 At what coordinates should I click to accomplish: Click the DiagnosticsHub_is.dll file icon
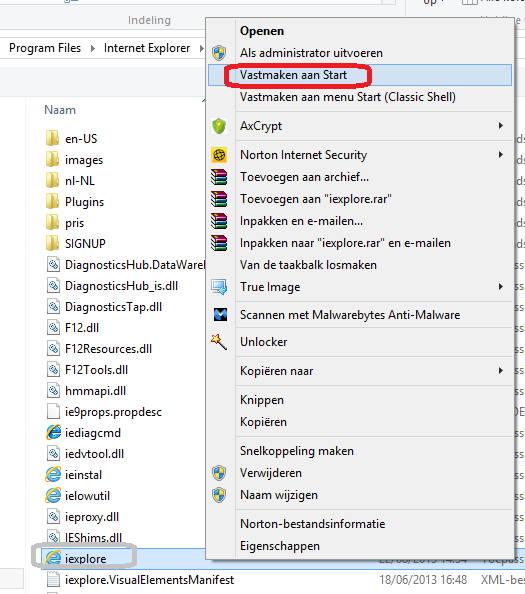53,285
